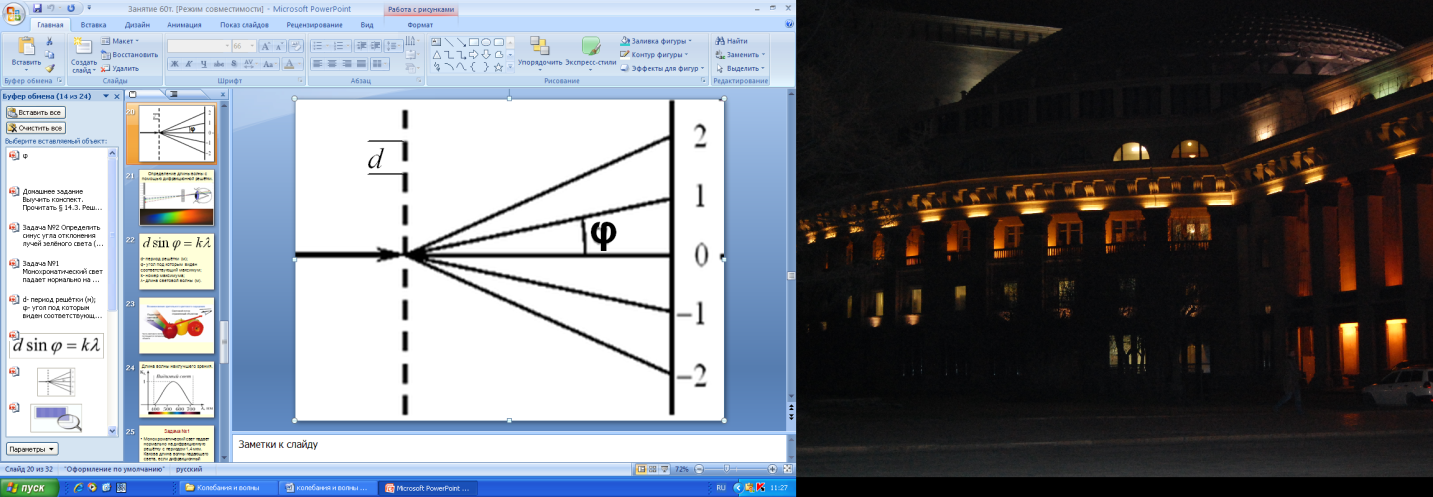This screenshot has height=497, width=1433.
Task: Start slide show from status bar icon
Action: pyautogui.click(x=666, y=469)
